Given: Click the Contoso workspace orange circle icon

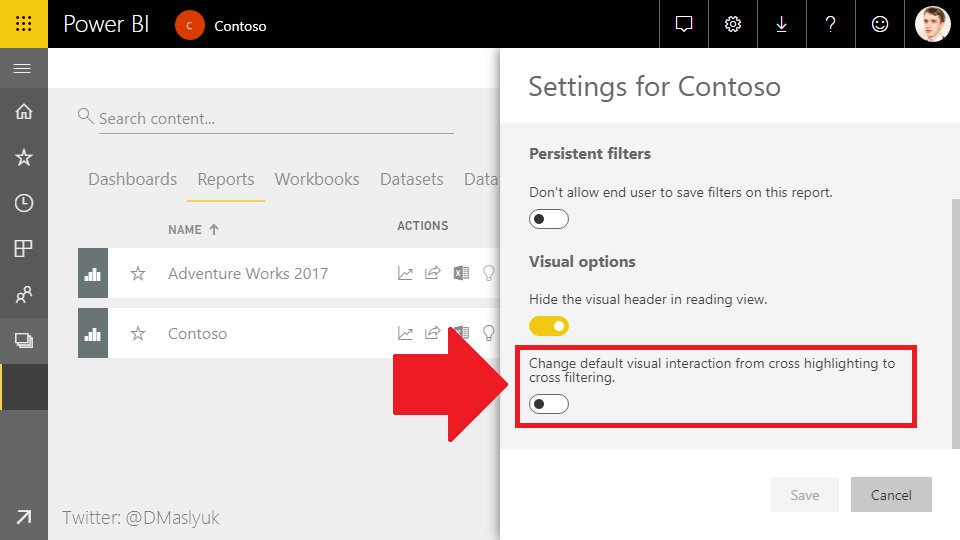Looking at the screenshot, I should 189,26.
